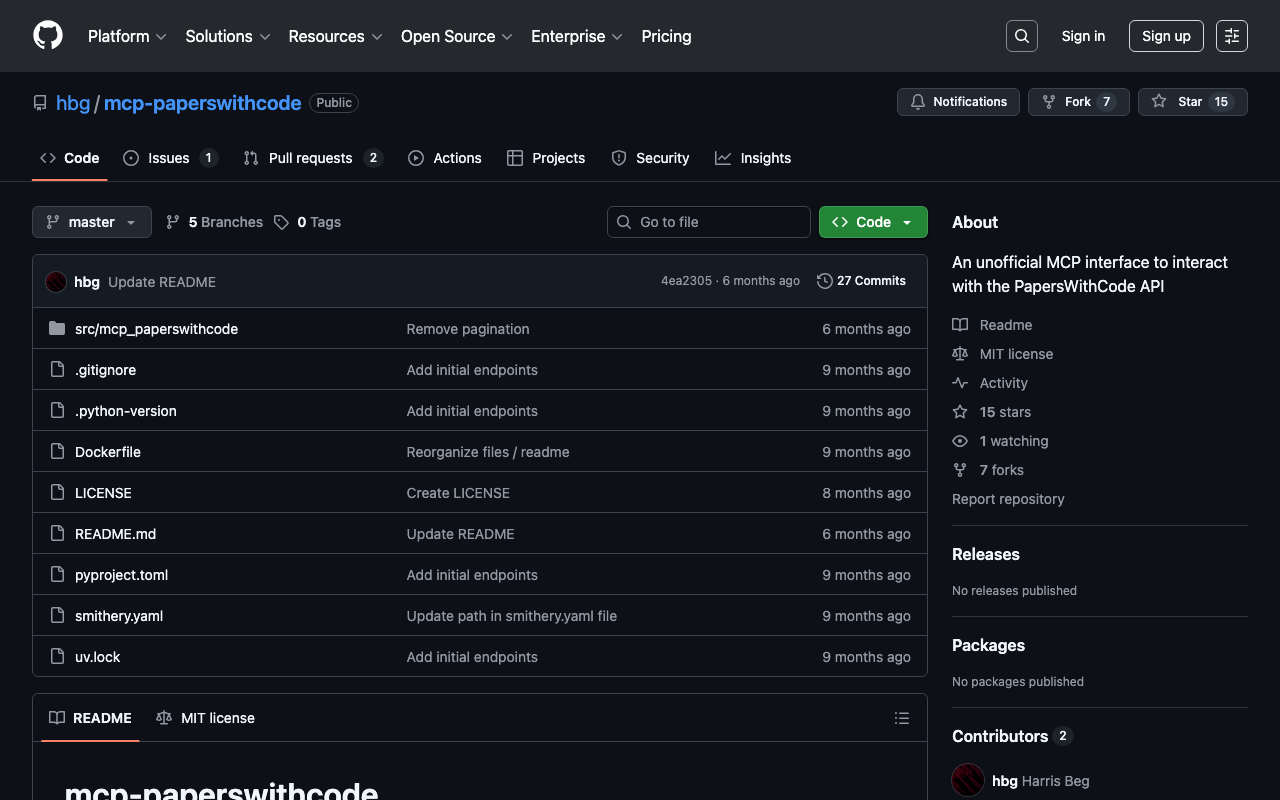Viewport: 1280px width, 800px height.
Task: Star the mcp-paperswithcode repository
Action: (1192, 102)
